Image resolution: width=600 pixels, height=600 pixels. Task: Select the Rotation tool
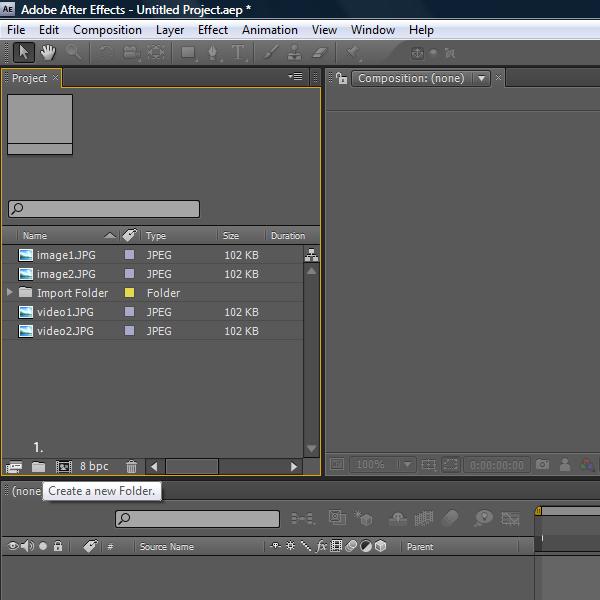(106, 52)
